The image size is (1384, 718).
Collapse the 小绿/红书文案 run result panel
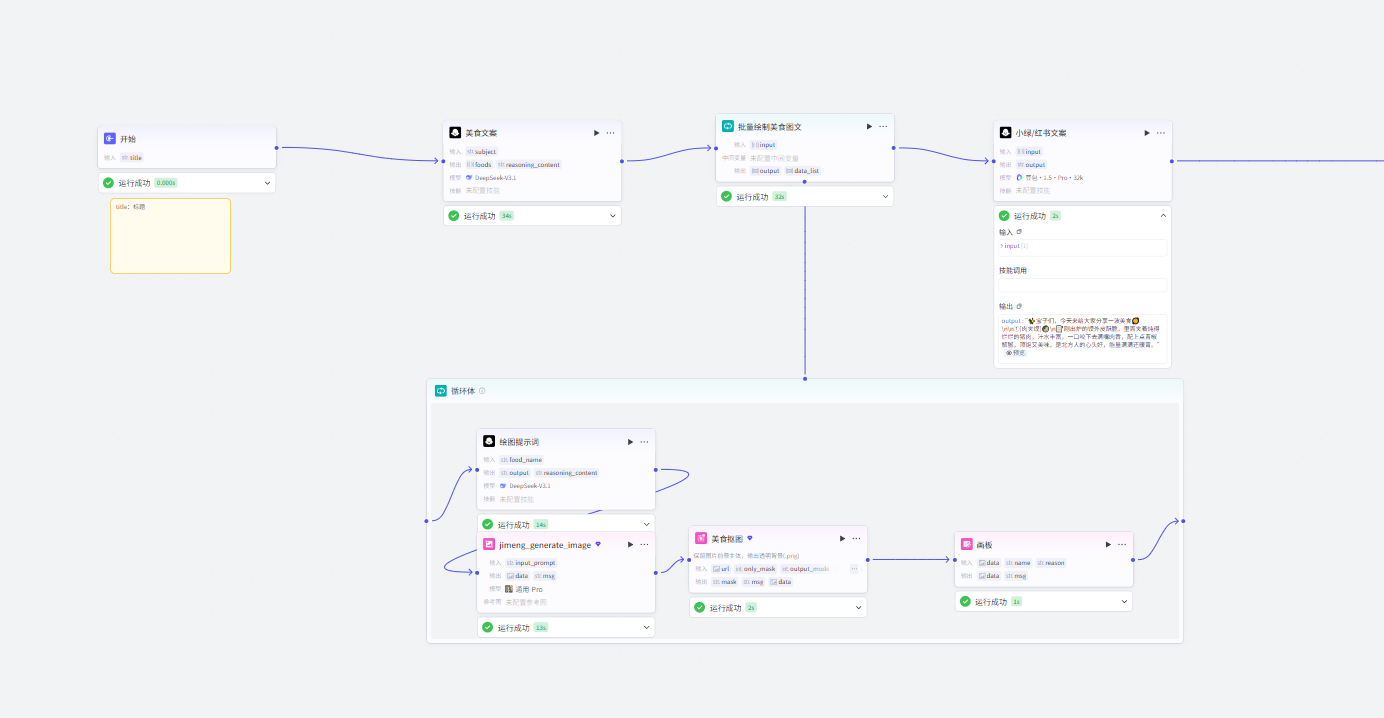click(x=1163, y=216)
